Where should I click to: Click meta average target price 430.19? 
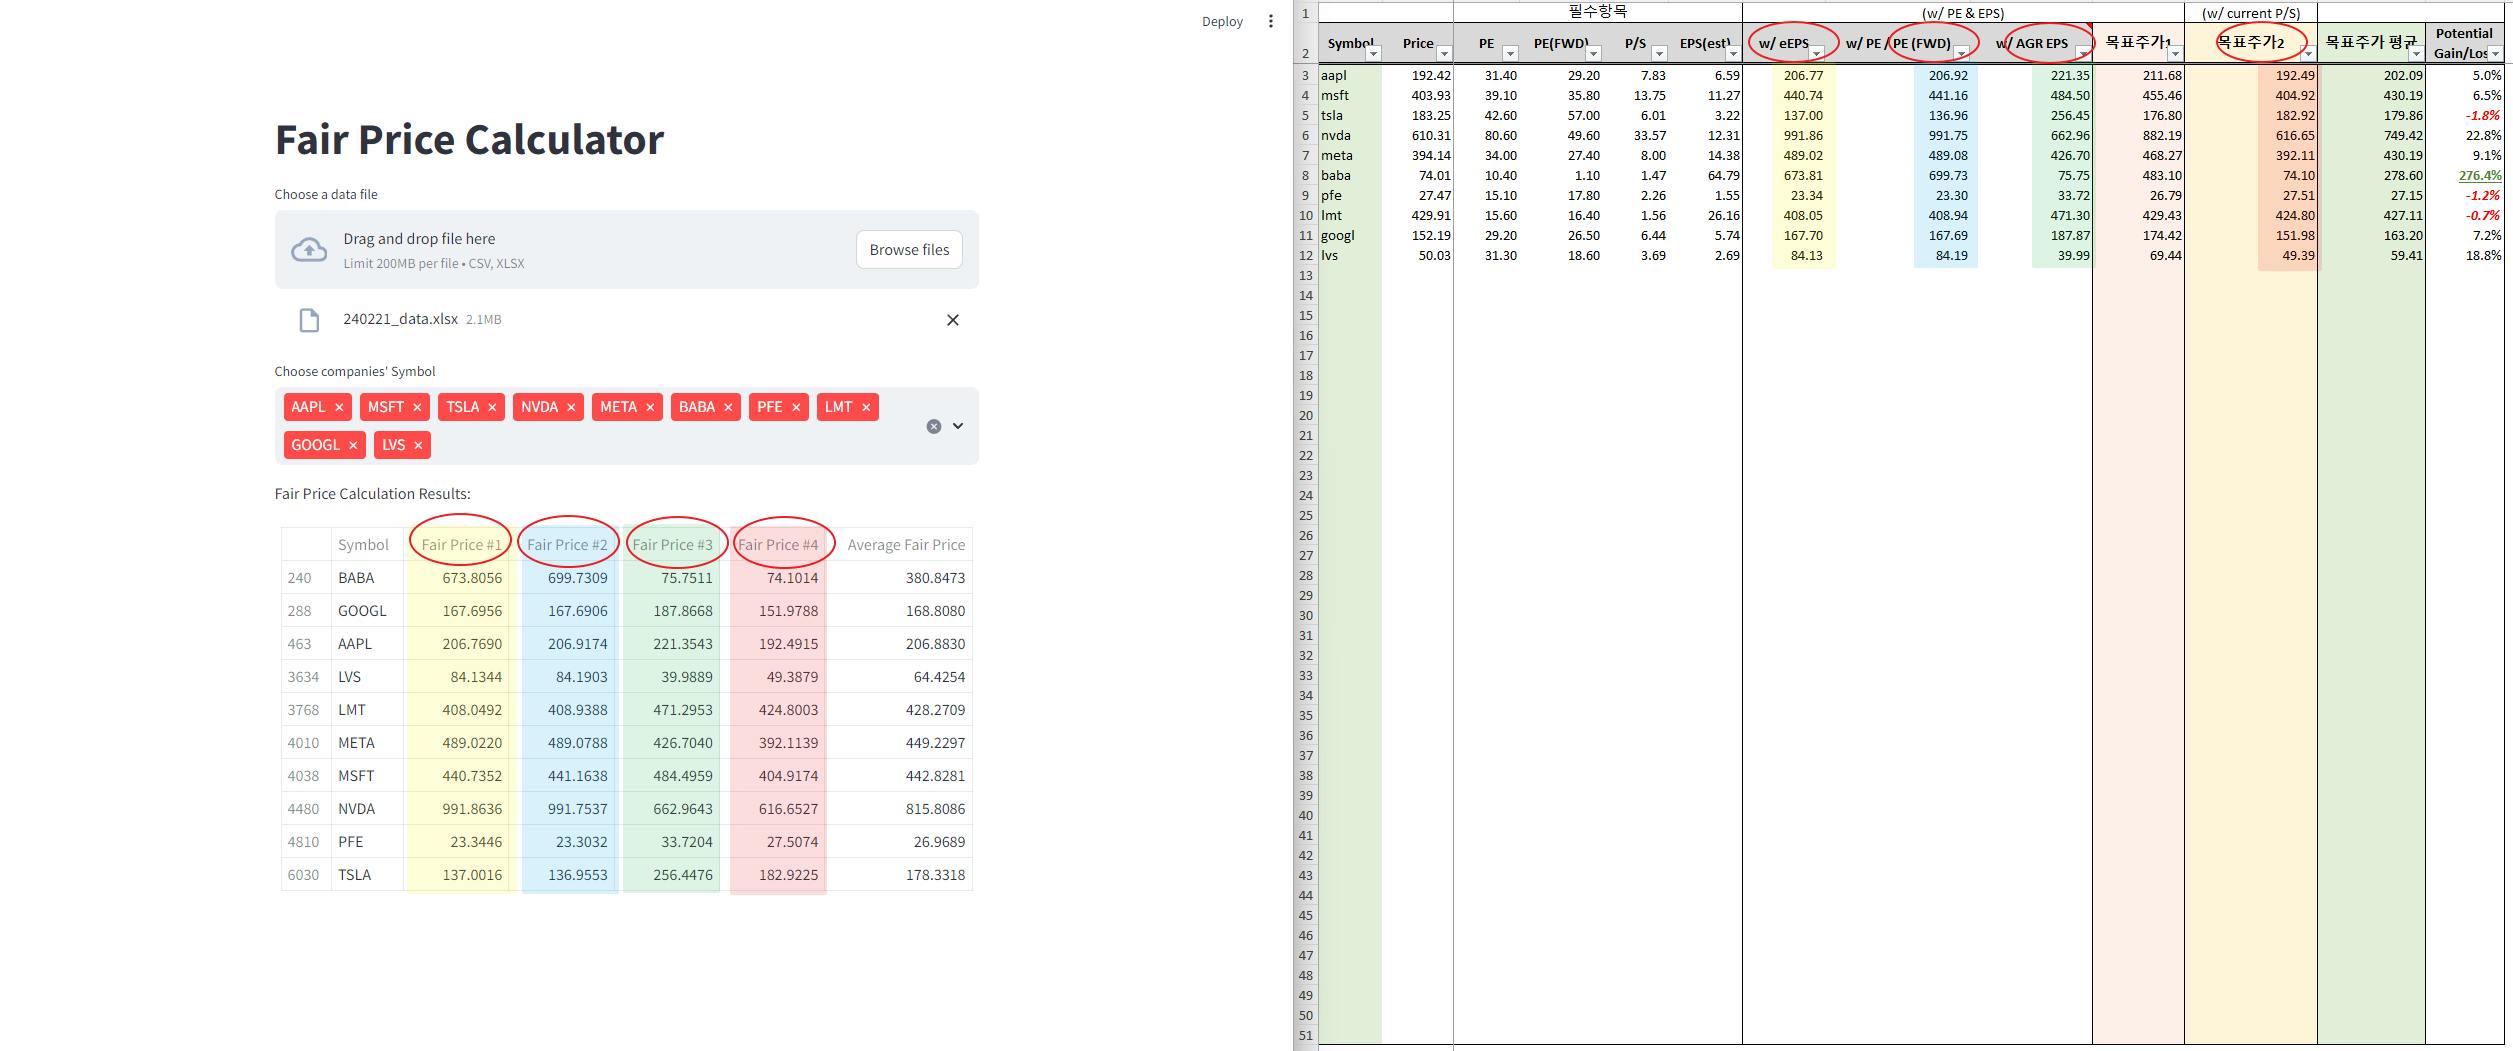[2371, 155]
